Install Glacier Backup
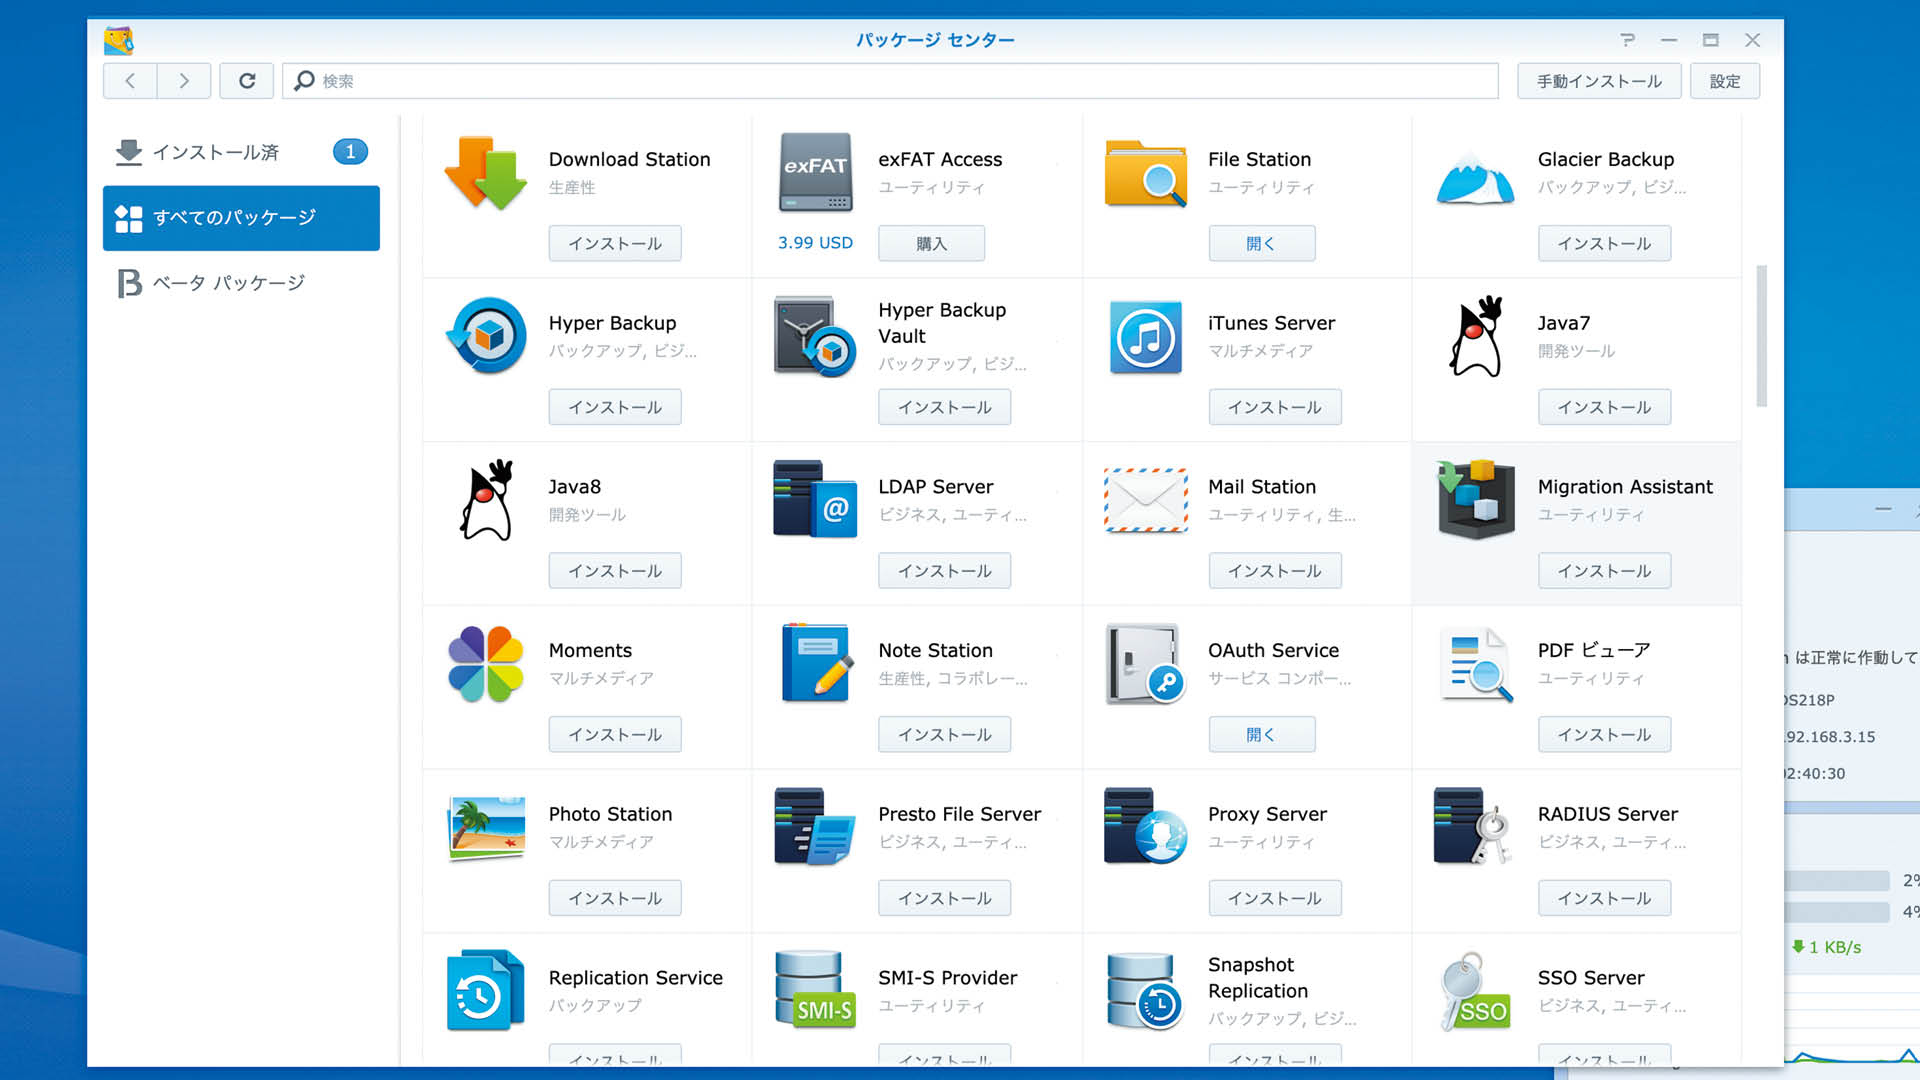Screen dimensions: 1920x1080 [1604, 243]
